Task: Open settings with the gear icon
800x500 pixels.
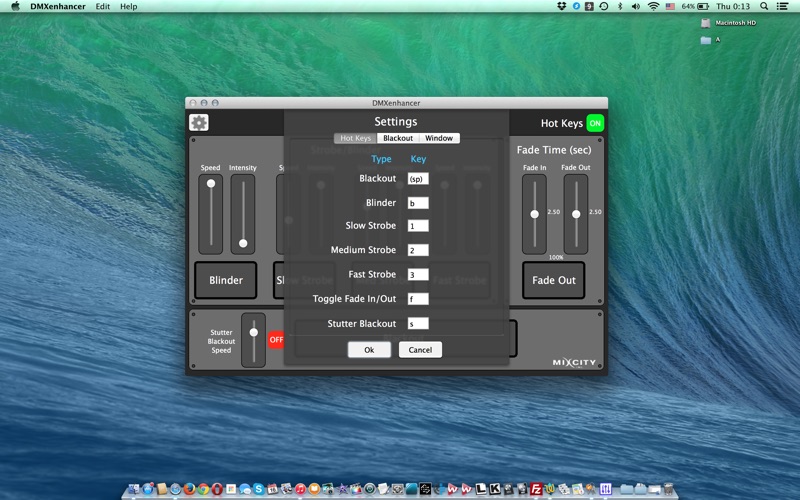Action: pyautogui.click(x=198, y=122)
